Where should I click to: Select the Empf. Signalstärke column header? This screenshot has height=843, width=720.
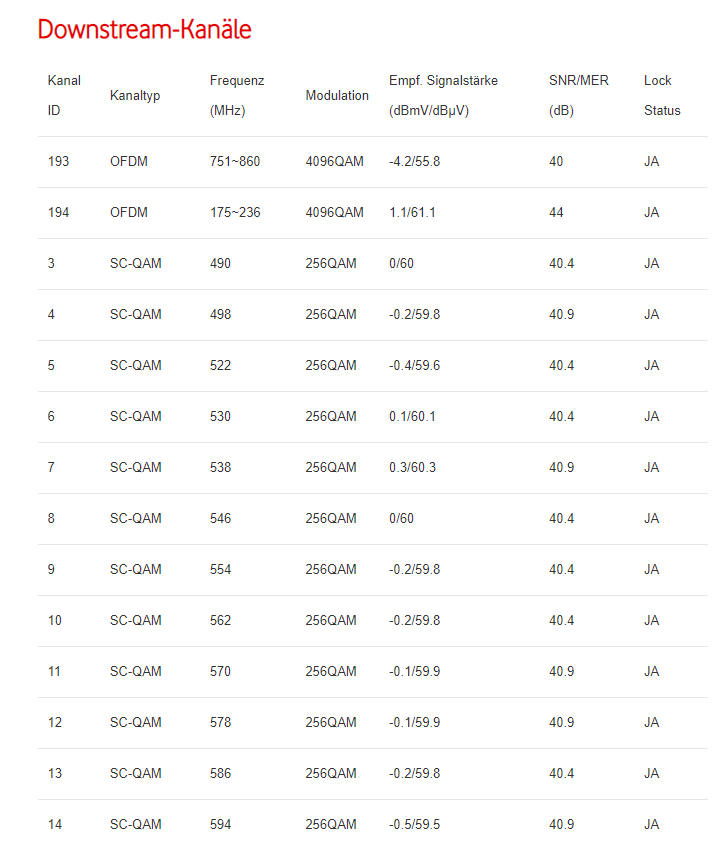(x=443, y=95)
